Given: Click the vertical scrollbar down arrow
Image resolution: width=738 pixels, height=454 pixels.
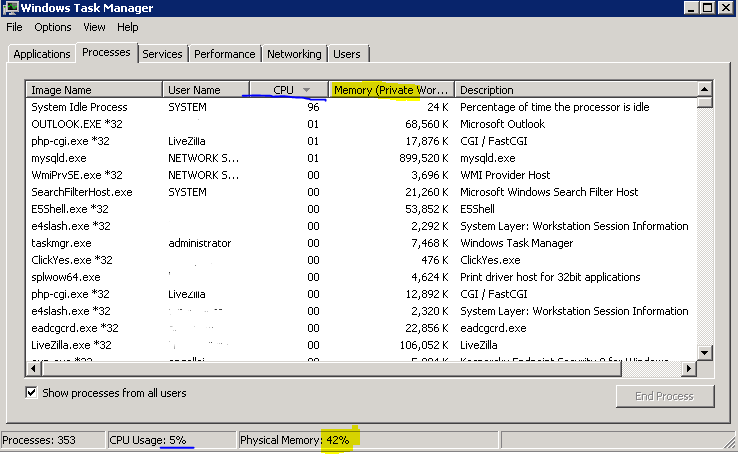Looking at the screenshot, I should pos(705,352).
